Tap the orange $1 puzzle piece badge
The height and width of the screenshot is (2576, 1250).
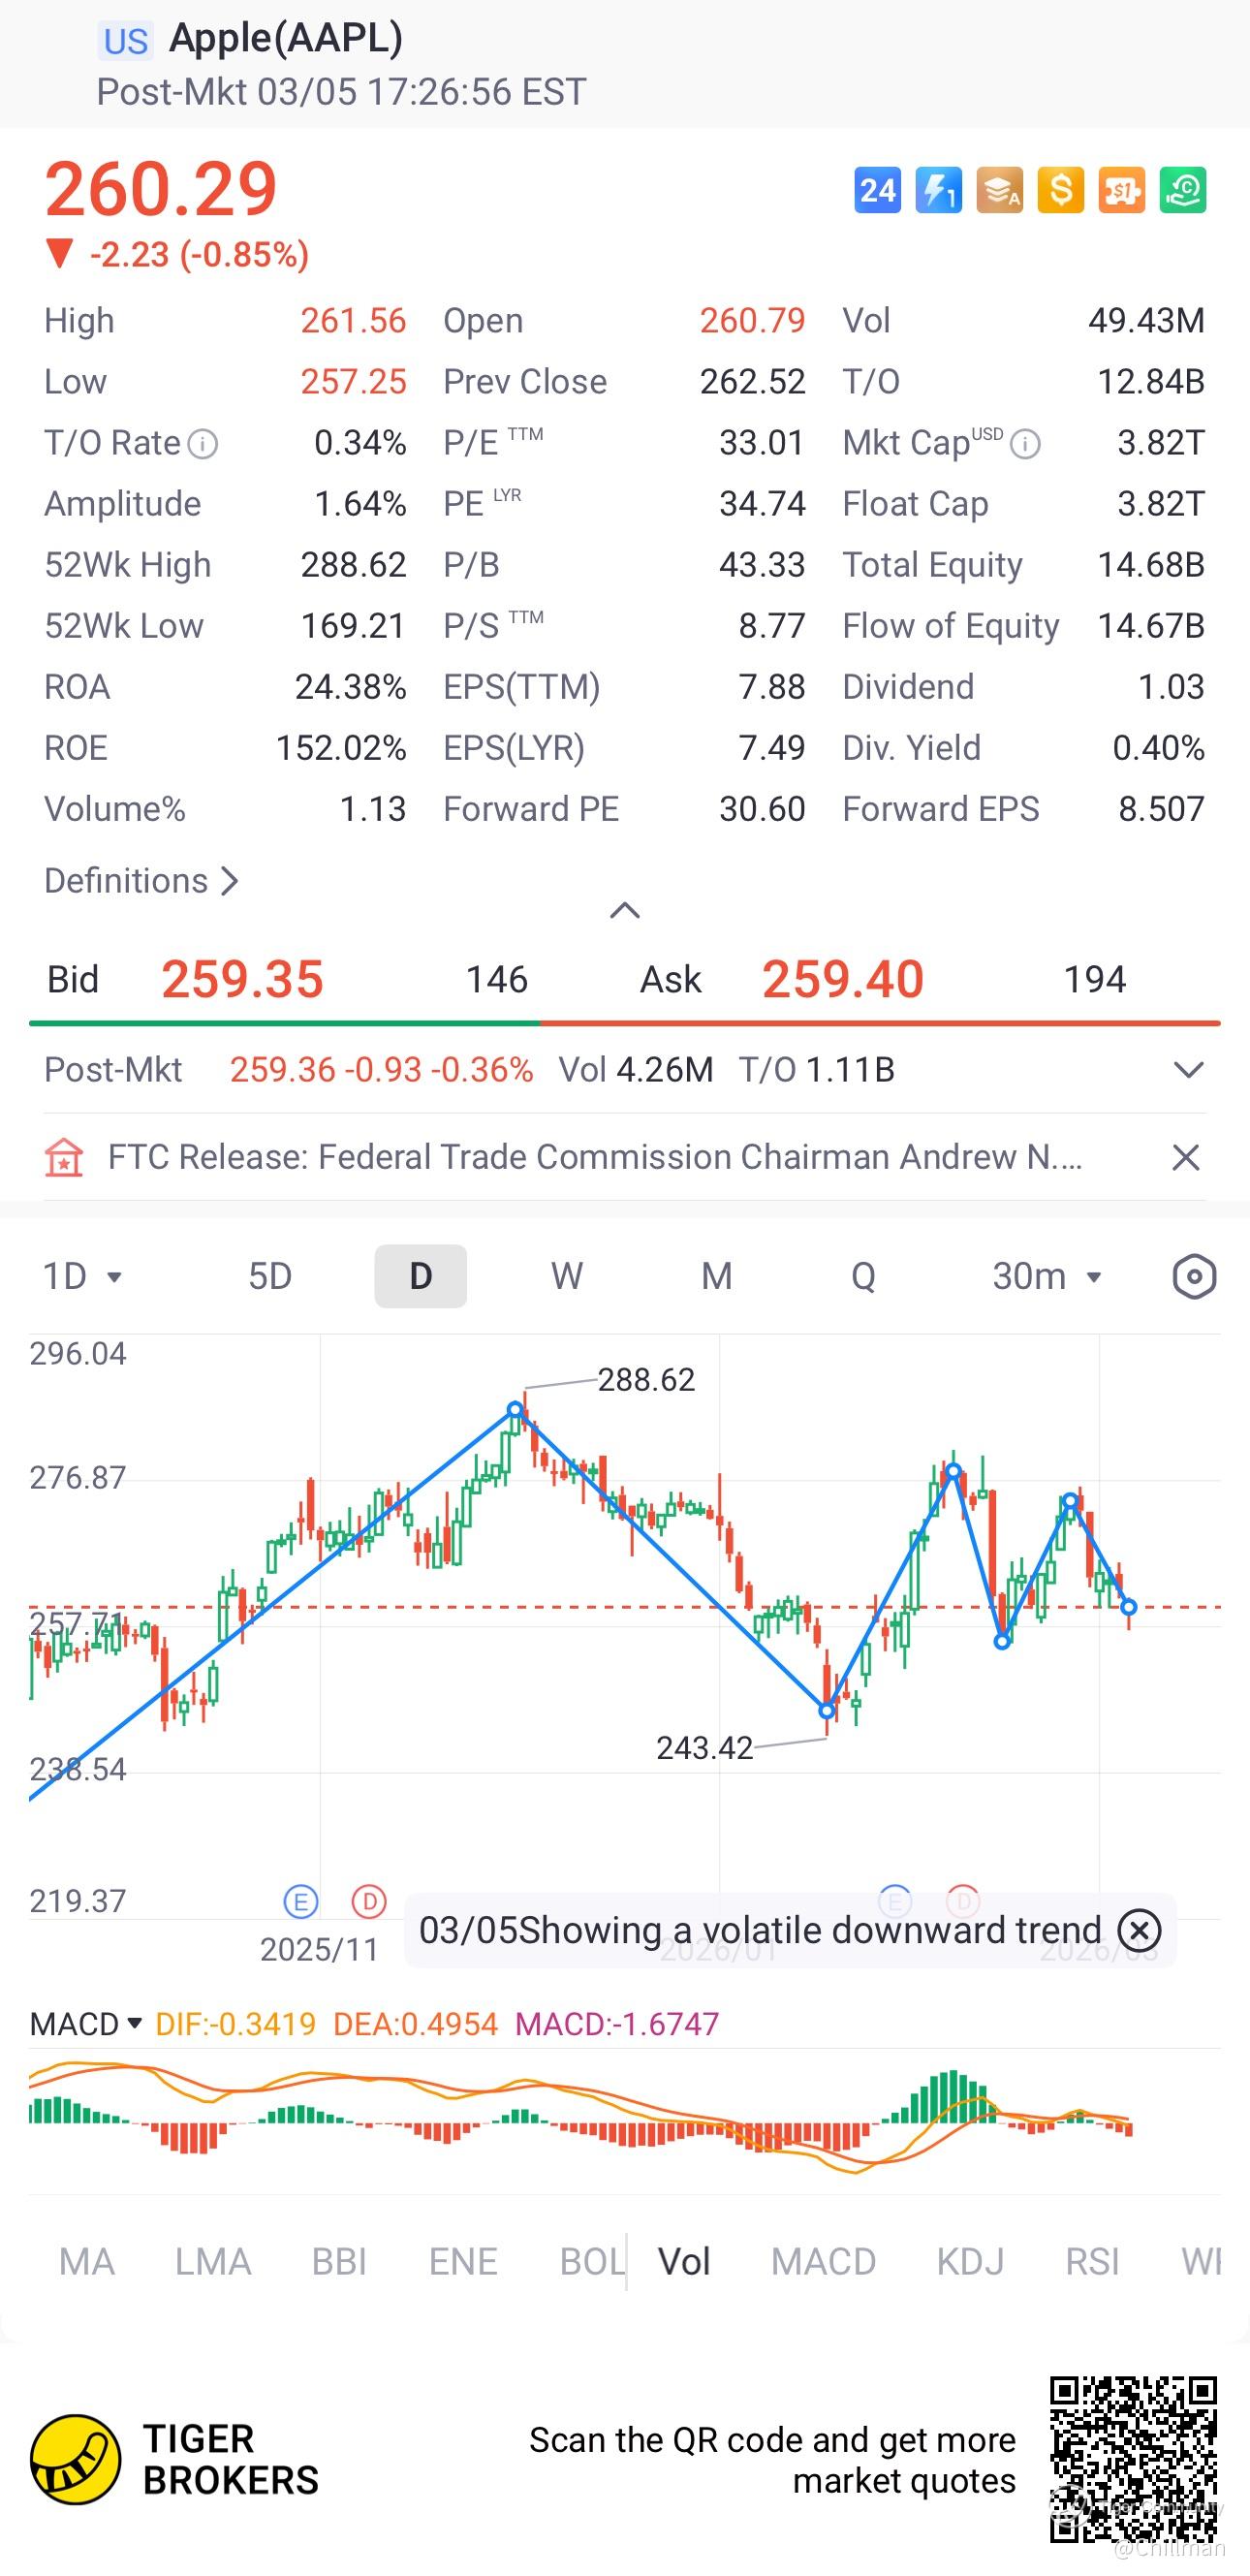click(x=1121, y=190)
